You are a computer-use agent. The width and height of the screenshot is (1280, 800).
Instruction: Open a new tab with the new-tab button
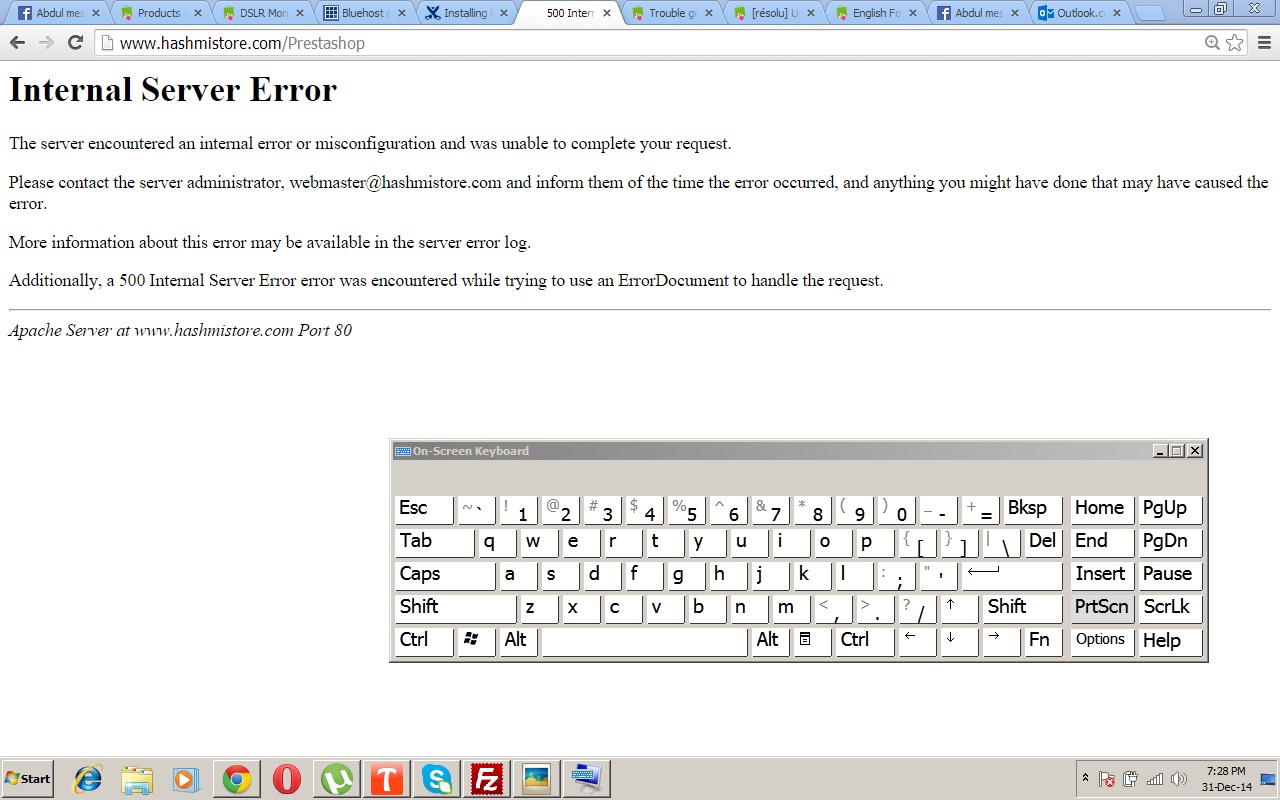tap(1149, 13)
